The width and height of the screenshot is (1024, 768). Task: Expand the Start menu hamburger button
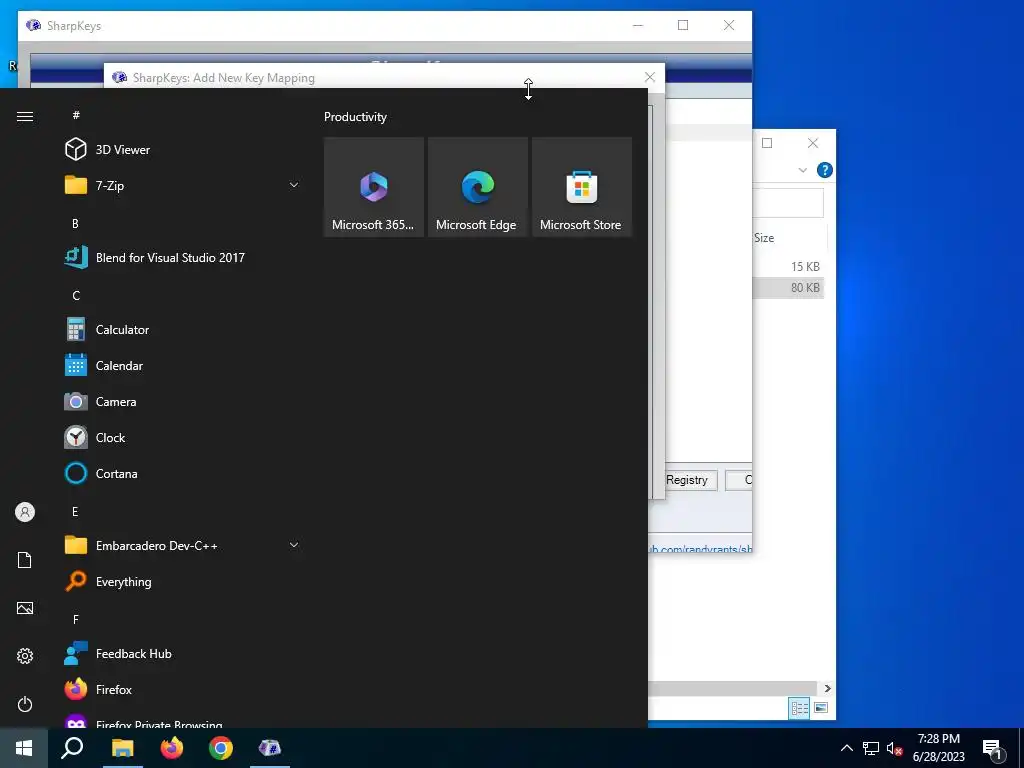click(25, 116)
